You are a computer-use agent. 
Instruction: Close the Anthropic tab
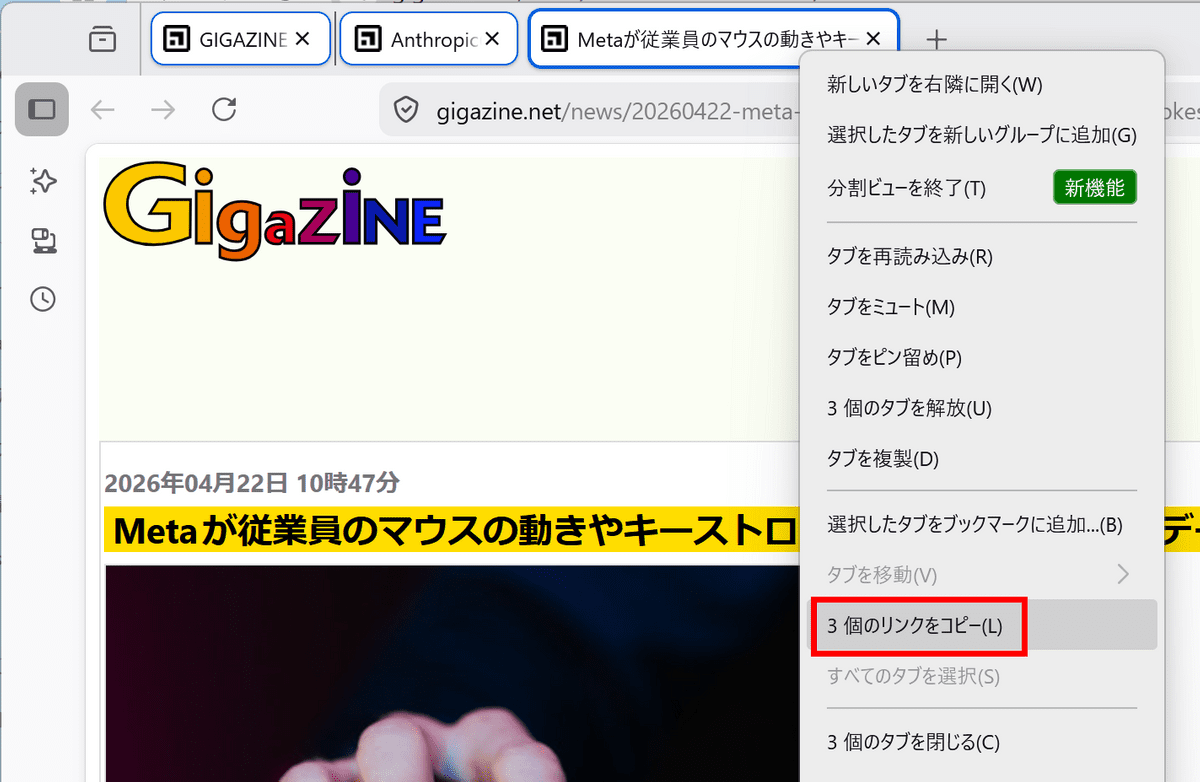coord(492,39)
